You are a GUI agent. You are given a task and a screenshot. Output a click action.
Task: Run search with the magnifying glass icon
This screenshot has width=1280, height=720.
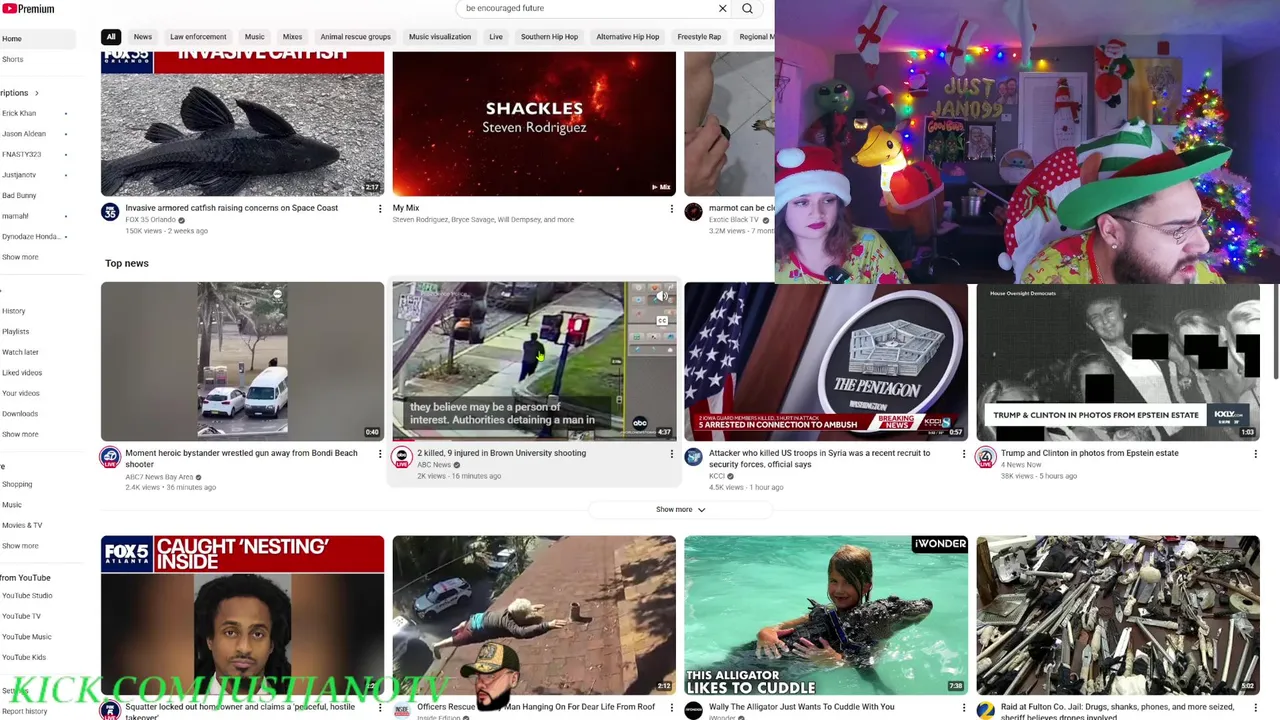(x=747, y=9)
